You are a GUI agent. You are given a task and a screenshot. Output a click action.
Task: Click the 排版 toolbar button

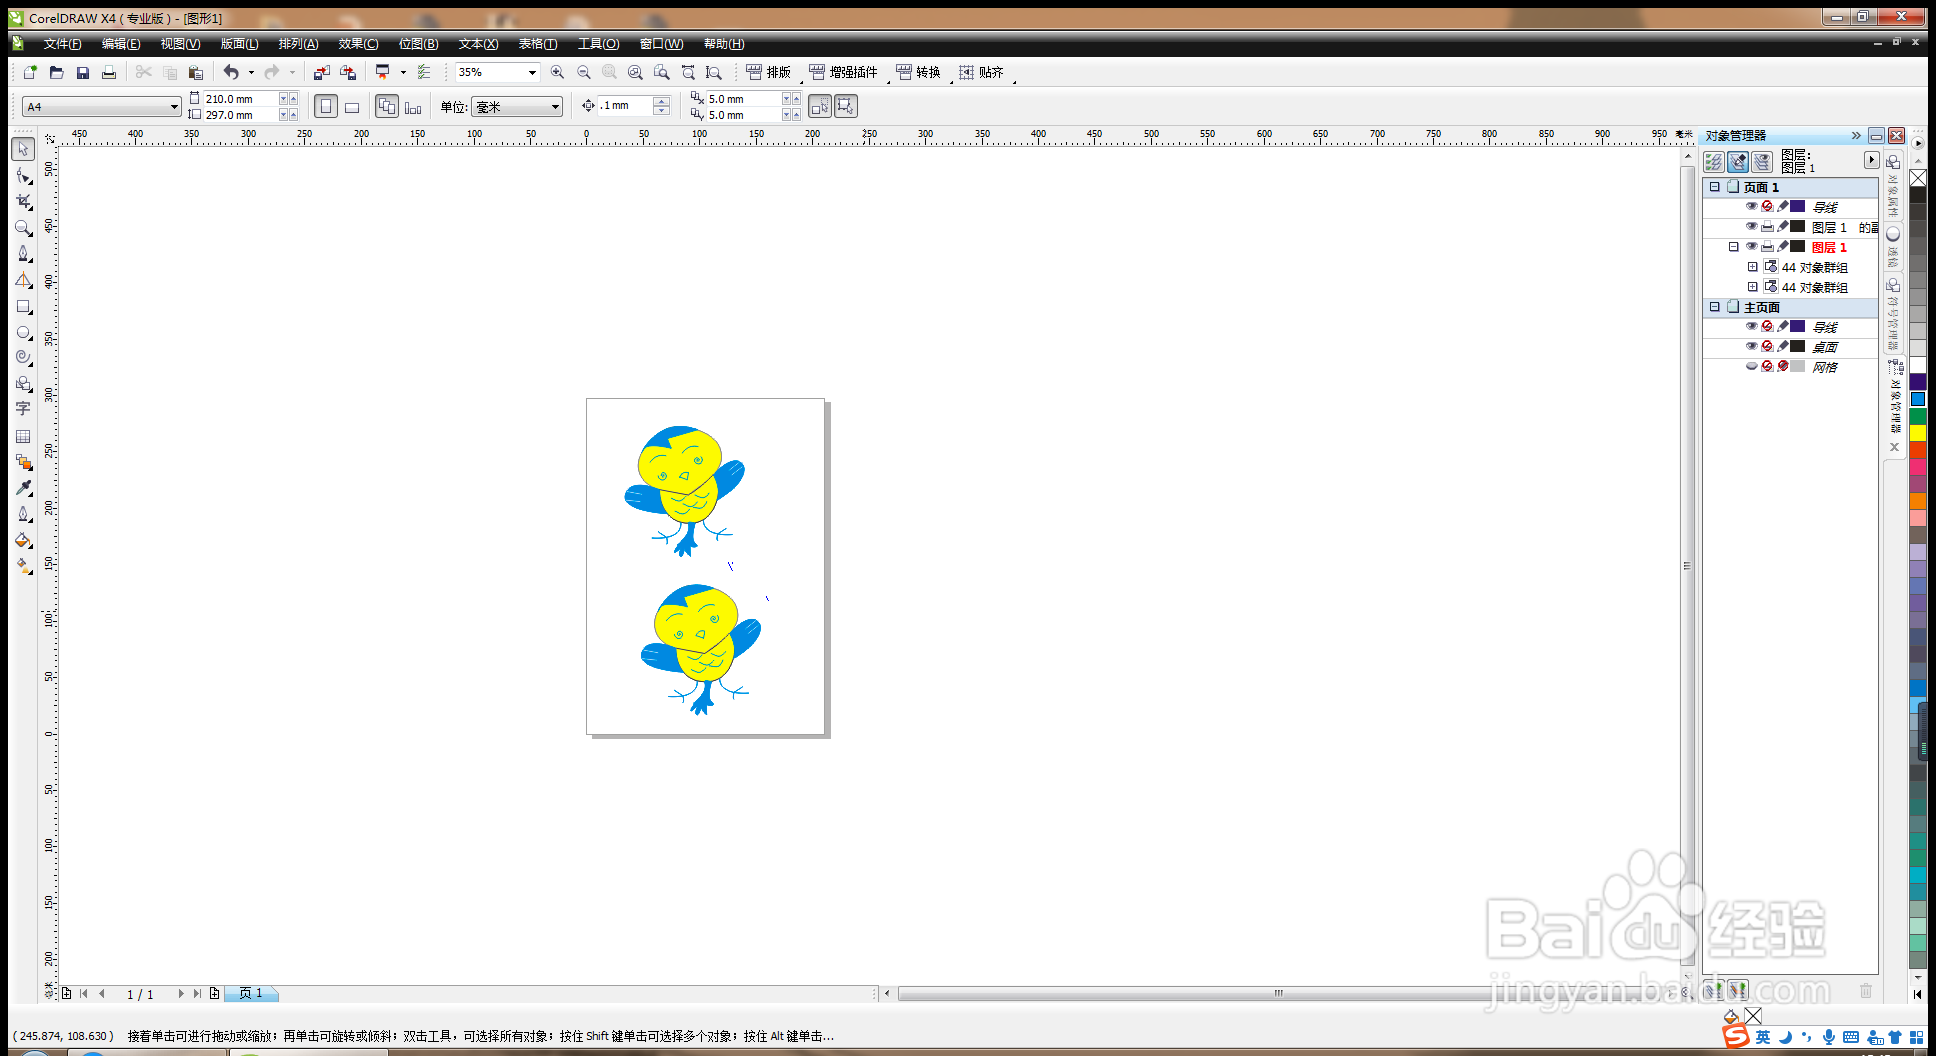(x=768, y=72)
